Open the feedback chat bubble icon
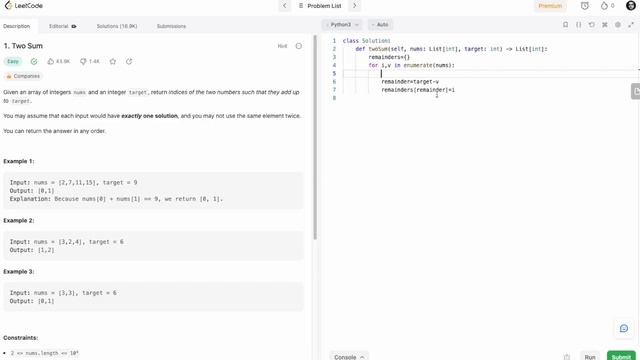Image resolution: width=640 pixels, height=360 pixels. pos(624,329)
